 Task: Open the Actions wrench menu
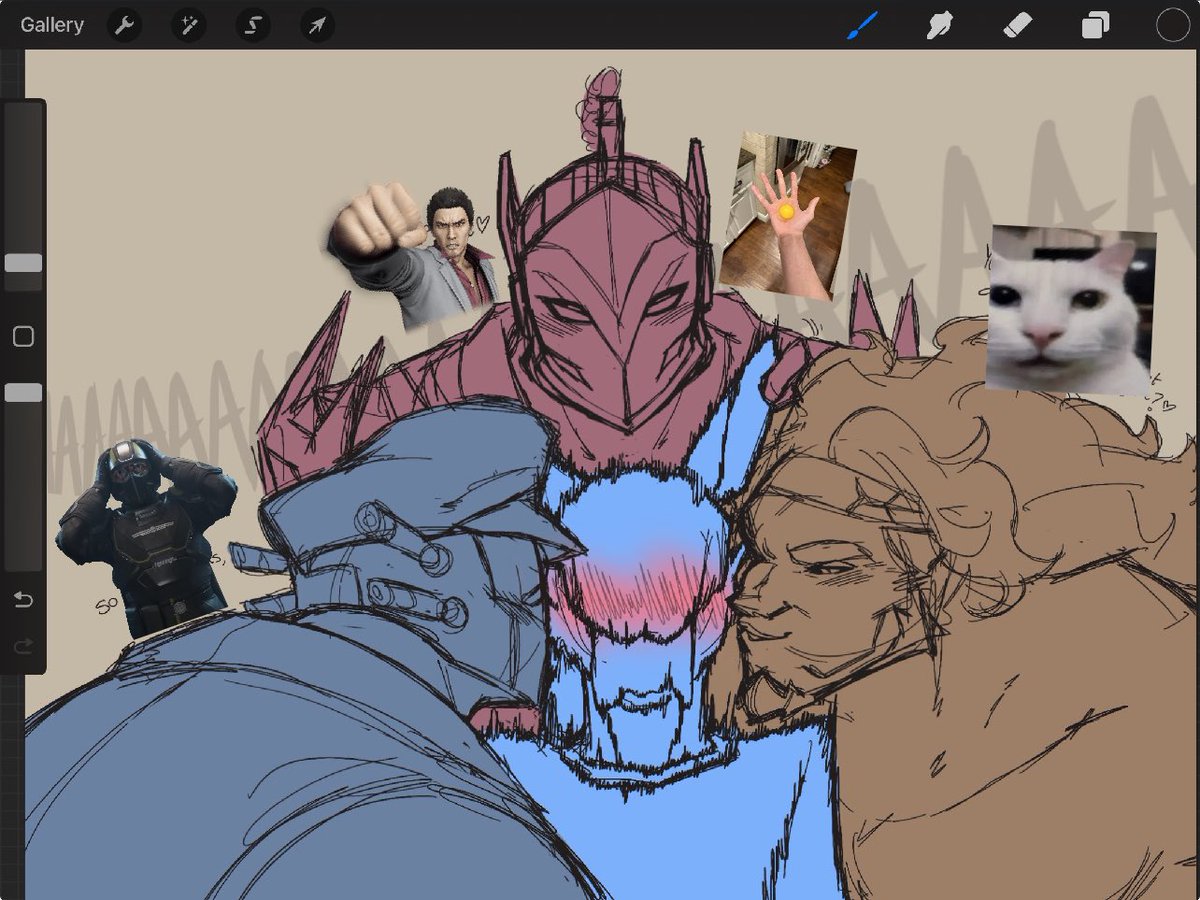coord(124,25)
